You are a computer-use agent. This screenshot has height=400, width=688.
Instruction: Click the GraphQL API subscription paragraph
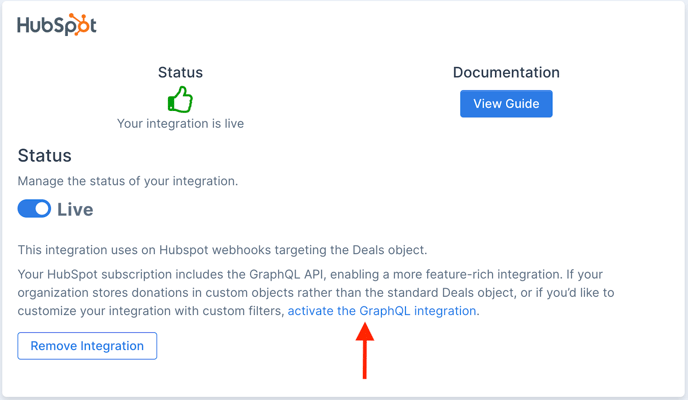point(316,293)
